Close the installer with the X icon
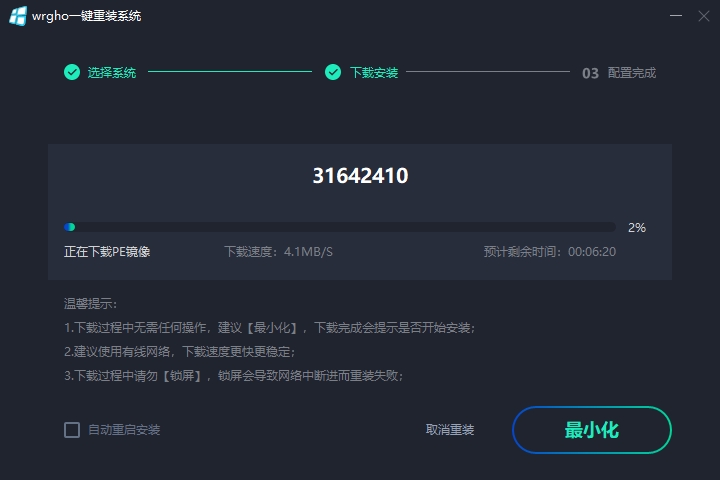The image size is (720, 480). (703, 16)
